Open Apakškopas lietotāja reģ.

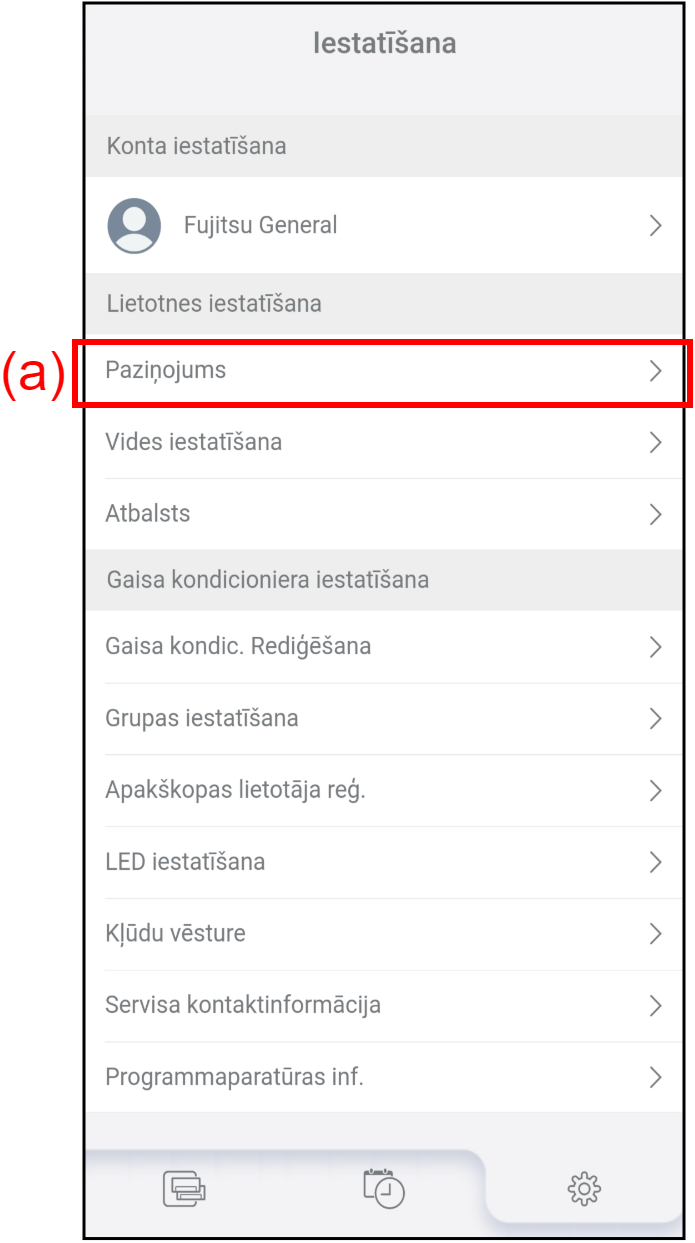click(384, 791)
